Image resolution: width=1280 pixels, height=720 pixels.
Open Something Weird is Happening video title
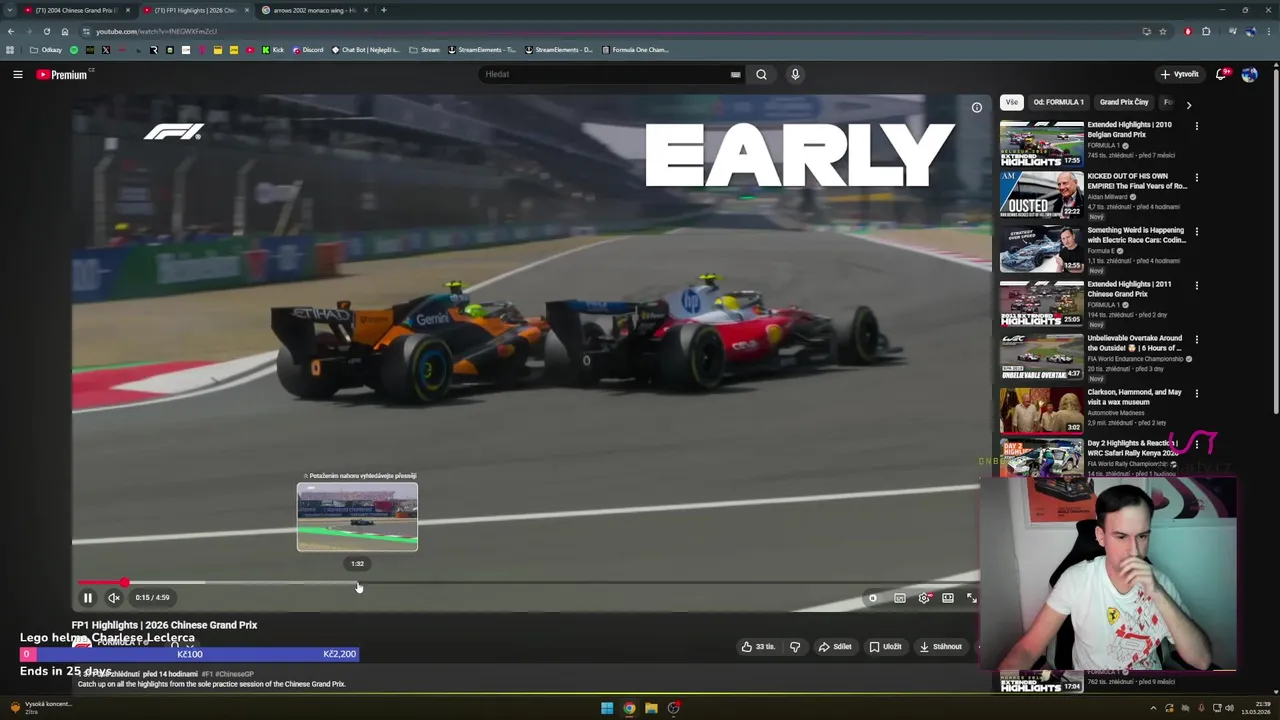point(1136,235)
